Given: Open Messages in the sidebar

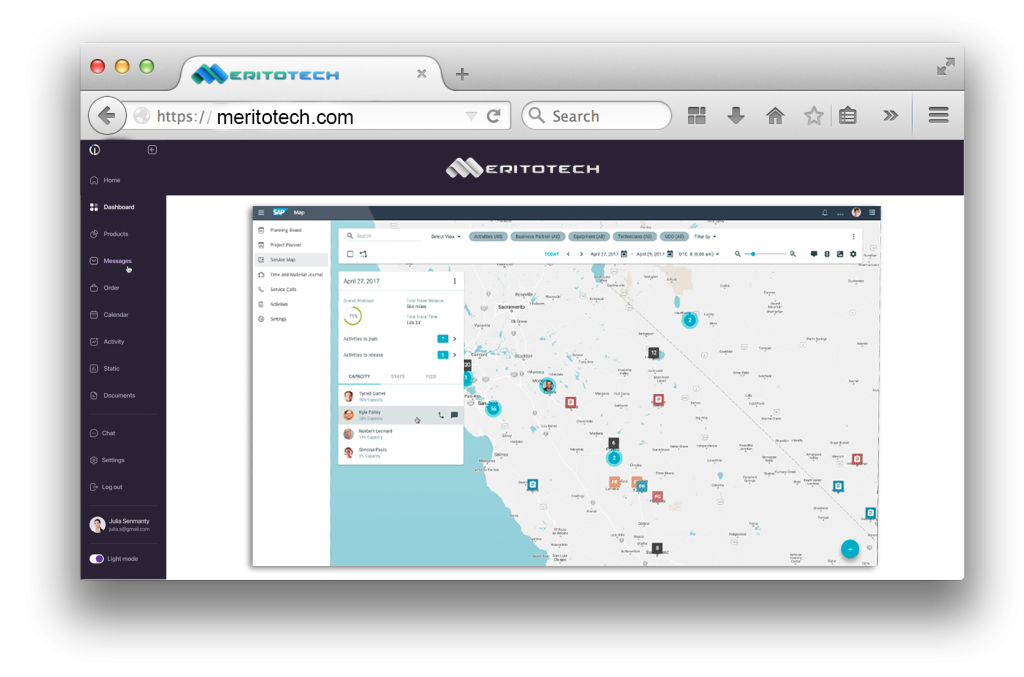Looking at the screenshot, I should (110, 260).
